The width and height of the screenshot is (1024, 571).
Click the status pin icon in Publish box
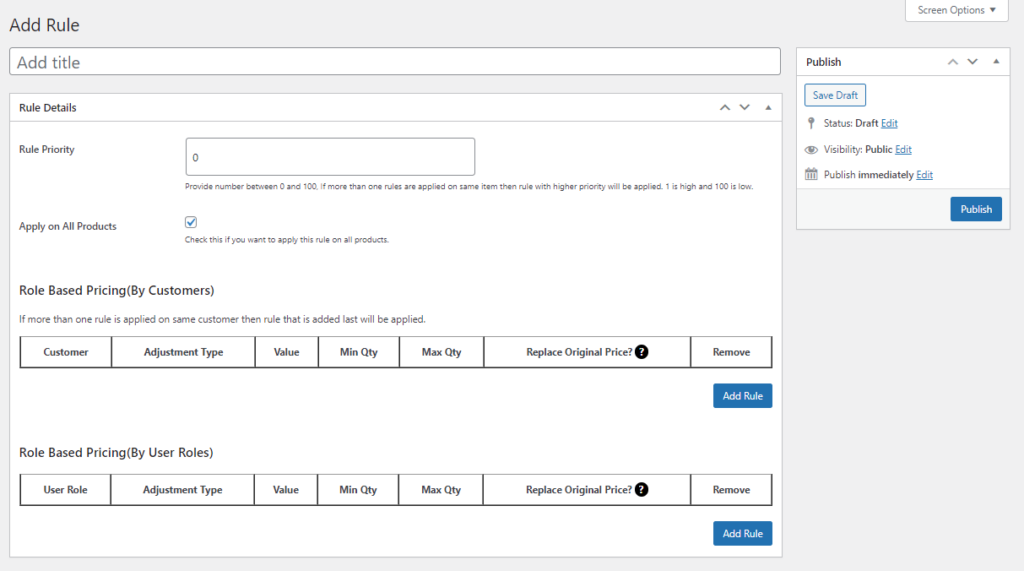point(811,123)
